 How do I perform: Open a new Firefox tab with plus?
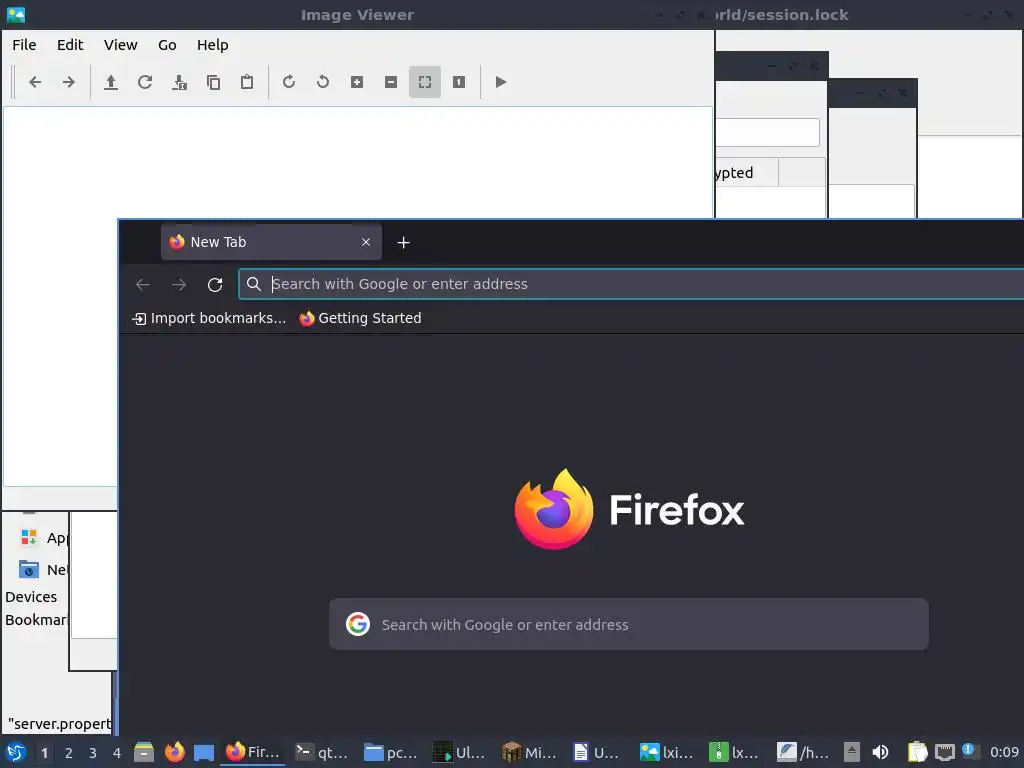404,243
